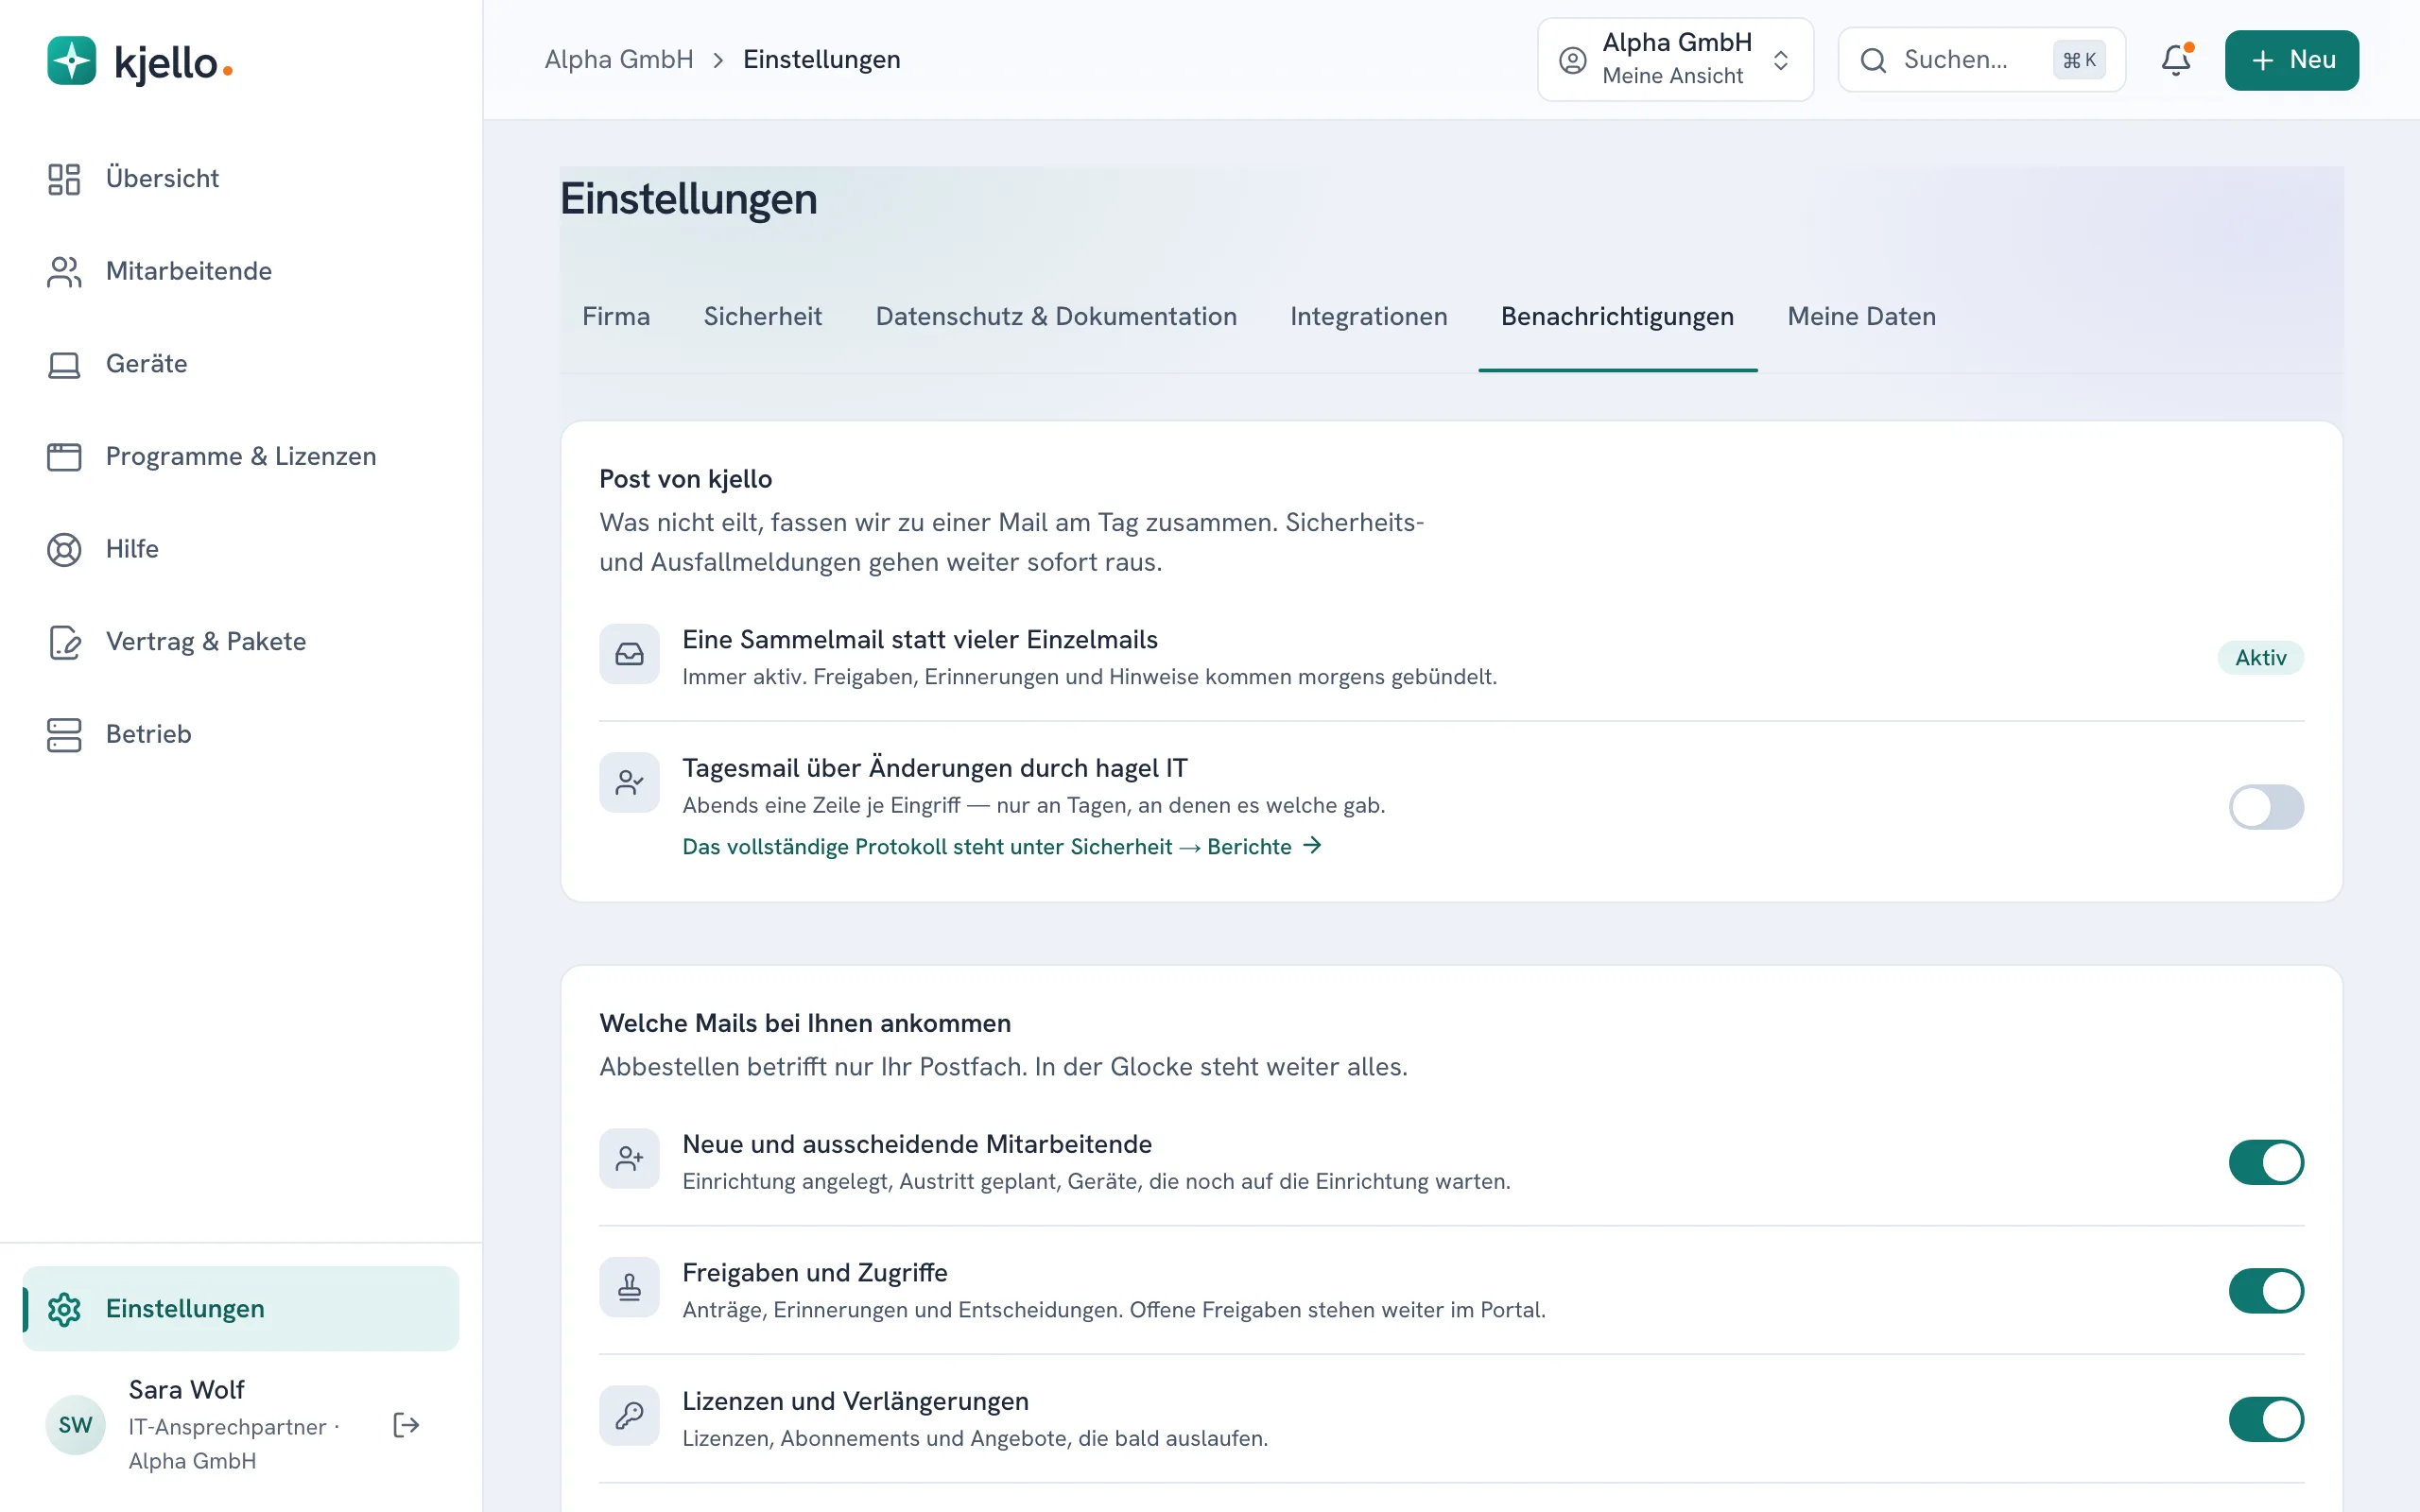Switch to the Sicherheit tab
The height and width of the screenshot is (1512, 2420).
tap(762, 317)
